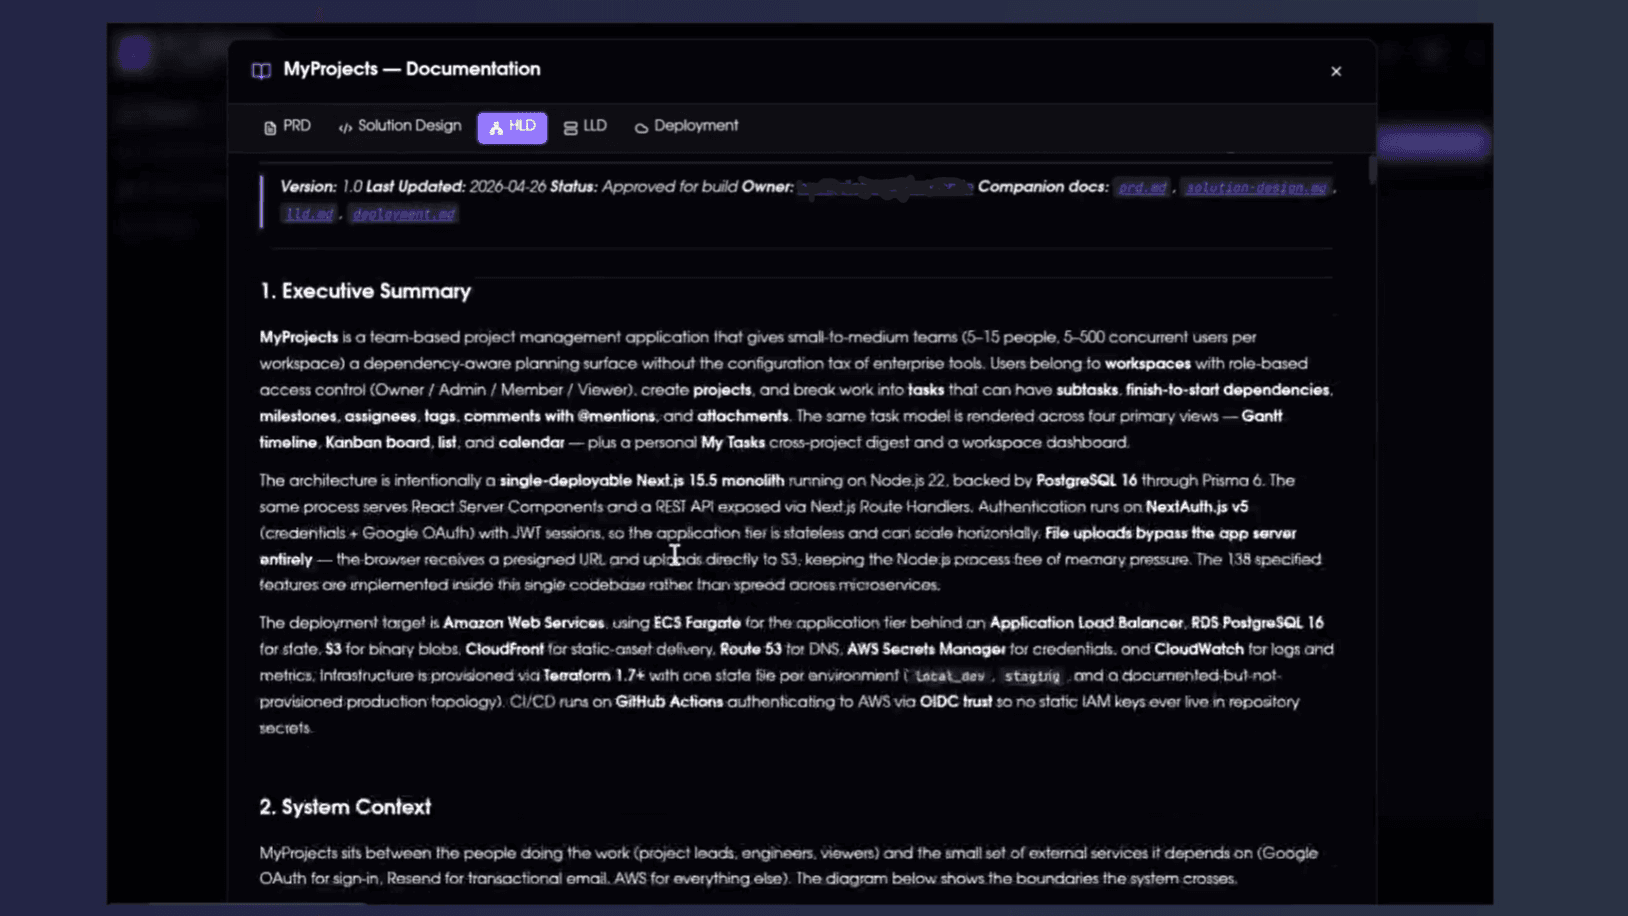The width and height of the screenshot is (1628, 916).
Task: Close the MyProjects Documentation dialog
Action: pos(1336,71)
